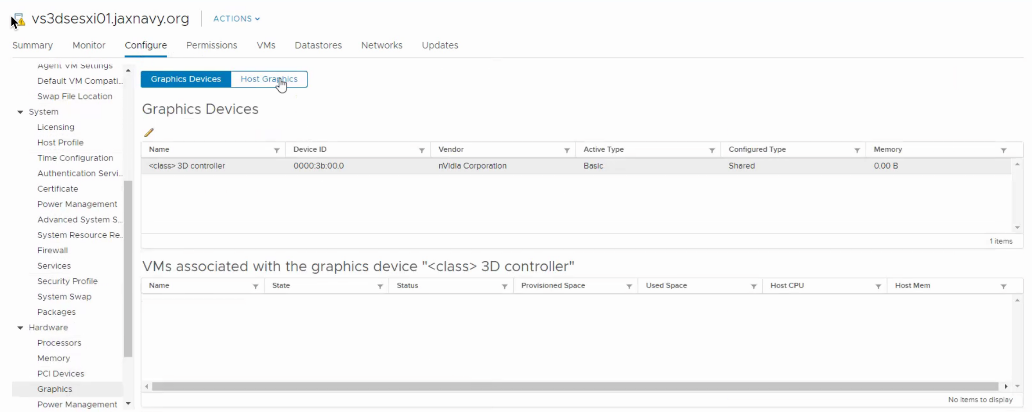Open filter for Provisioned Space column
The width and height of the screenshot is (1032, 412).
coord(629,286)
